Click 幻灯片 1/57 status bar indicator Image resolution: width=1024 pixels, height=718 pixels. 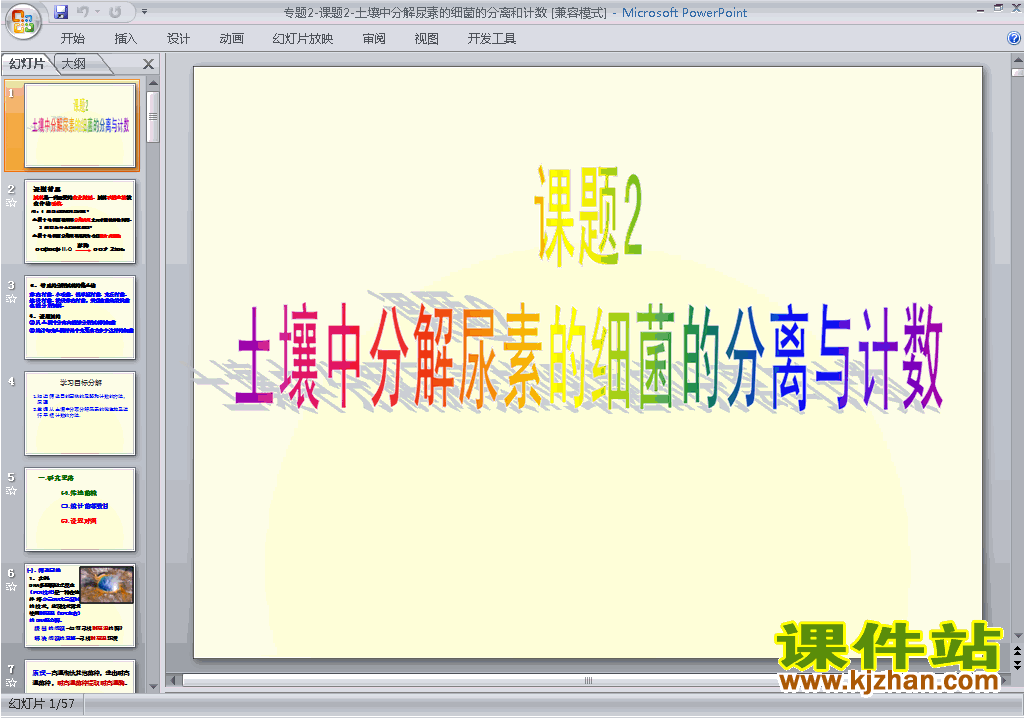[42, 704]
